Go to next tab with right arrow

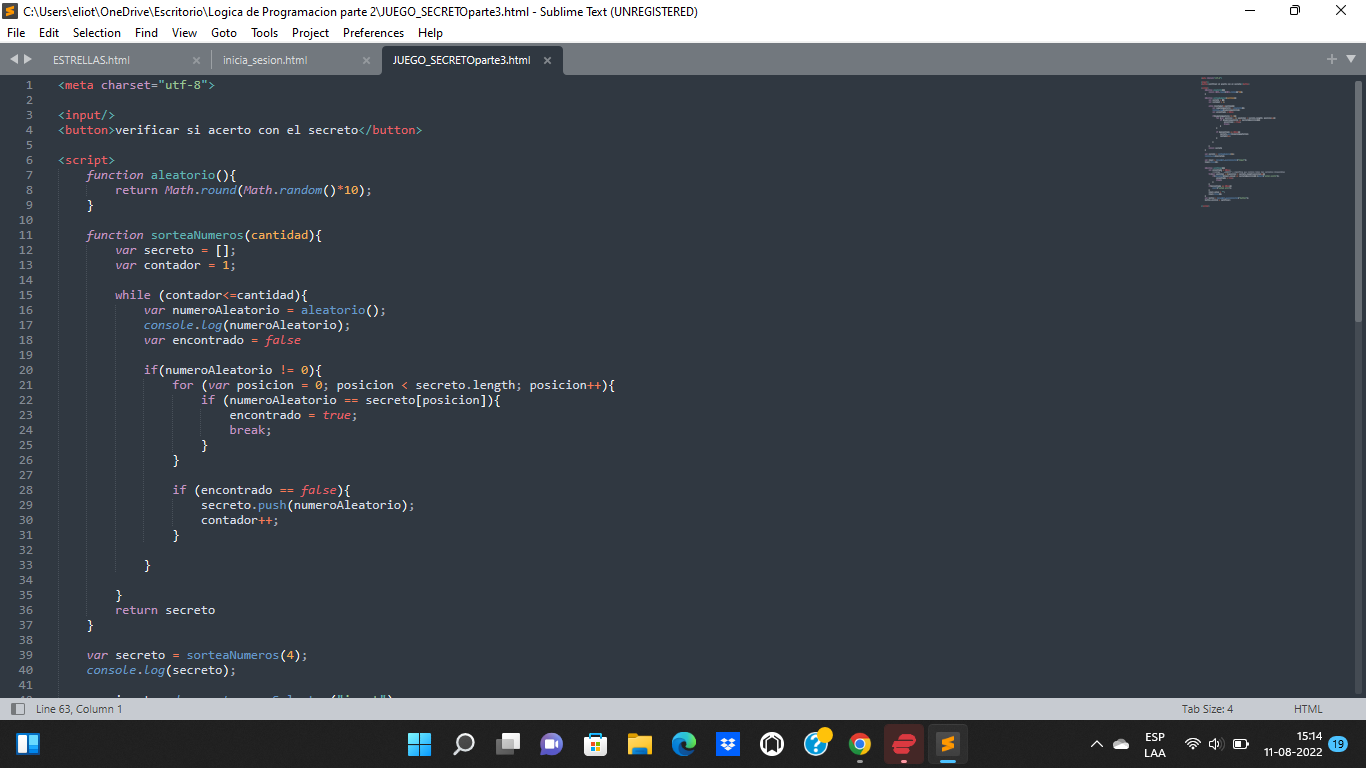[x=28, y=60]
